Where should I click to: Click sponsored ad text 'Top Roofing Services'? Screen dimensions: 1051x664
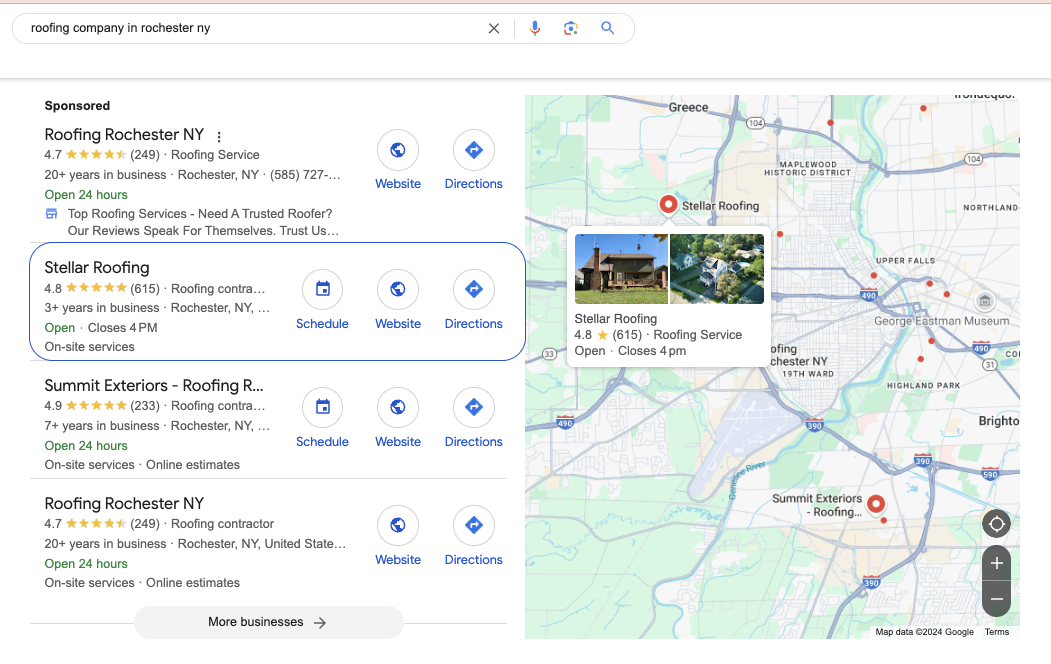point(127,214)
